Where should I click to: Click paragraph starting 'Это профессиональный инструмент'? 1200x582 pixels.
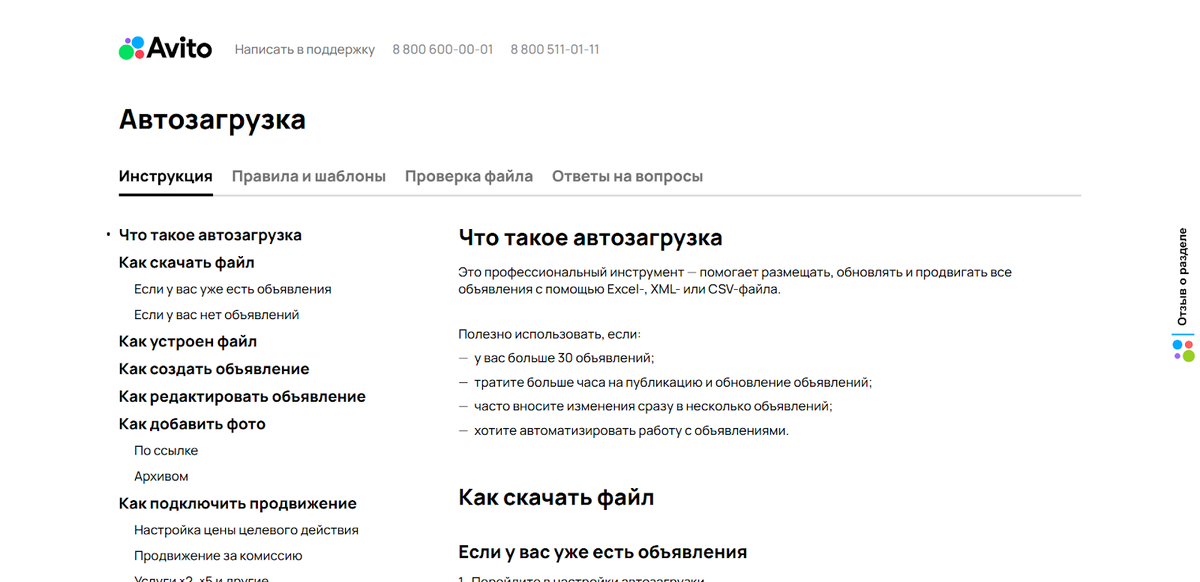[x=735, y=281]
